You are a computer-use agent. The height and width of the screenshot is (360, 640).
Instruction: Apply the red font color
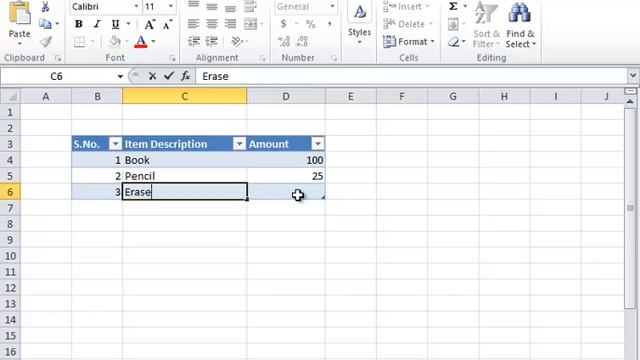tap(141, 42)
